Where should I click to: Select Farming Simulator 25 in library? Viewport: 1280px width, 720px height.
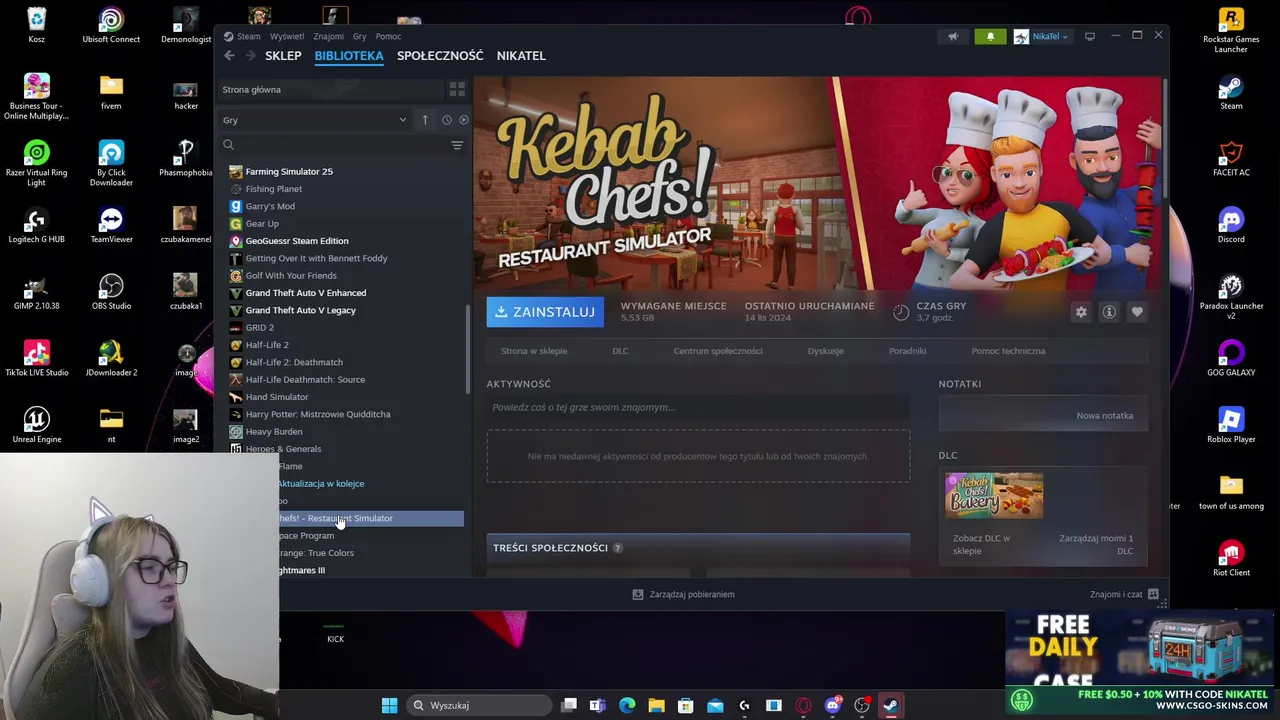tap(289, 171)
